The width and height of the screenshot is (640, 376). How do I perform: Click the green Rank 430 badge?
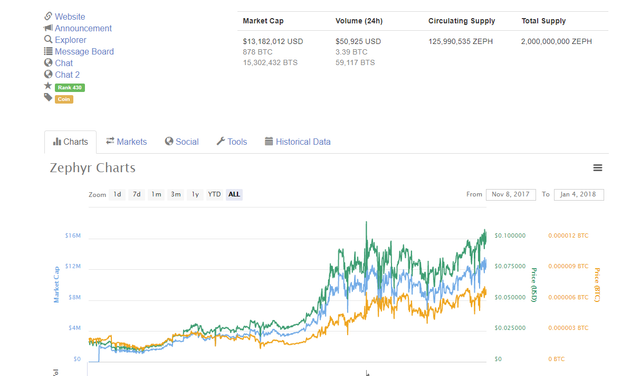[x=70, y=87]
